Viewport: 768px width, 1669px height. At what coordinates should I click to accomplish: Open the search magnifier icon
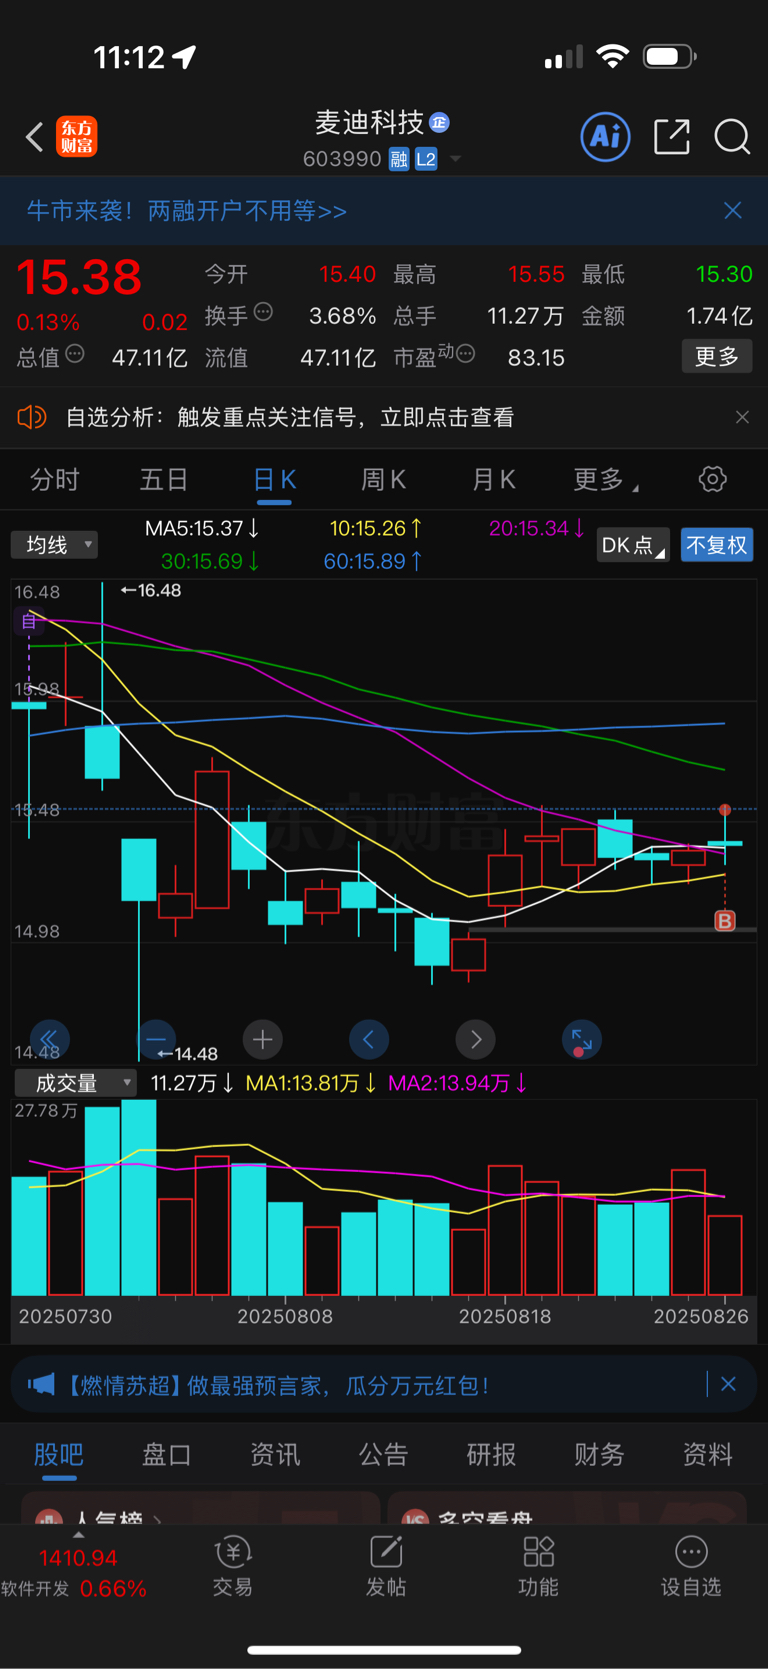tap(732, 137)
